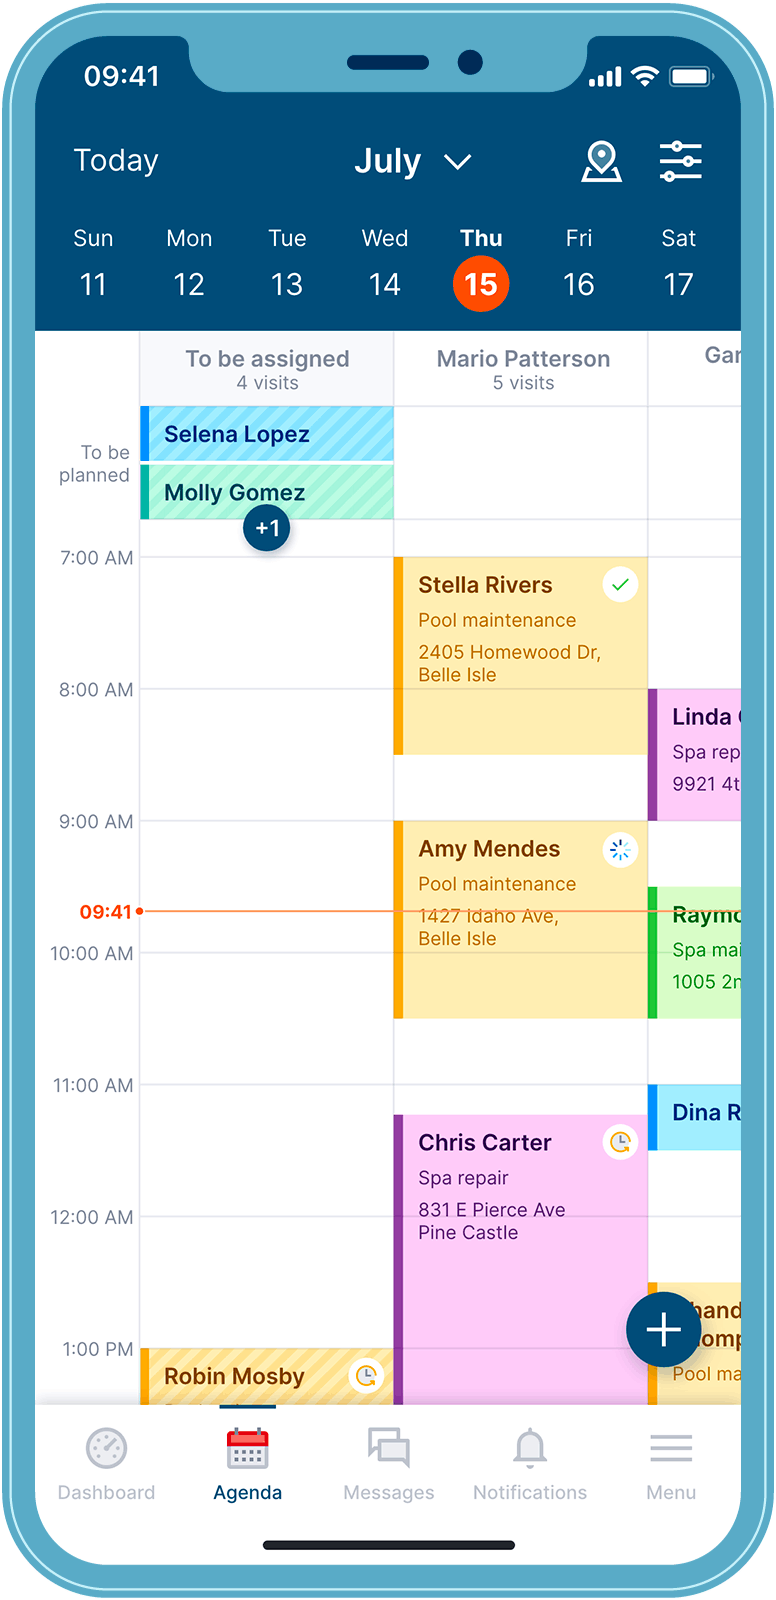This screenshot has width=776, height=1600.
Task: Expand the To be assigned column header
Action: coord(267,368)
